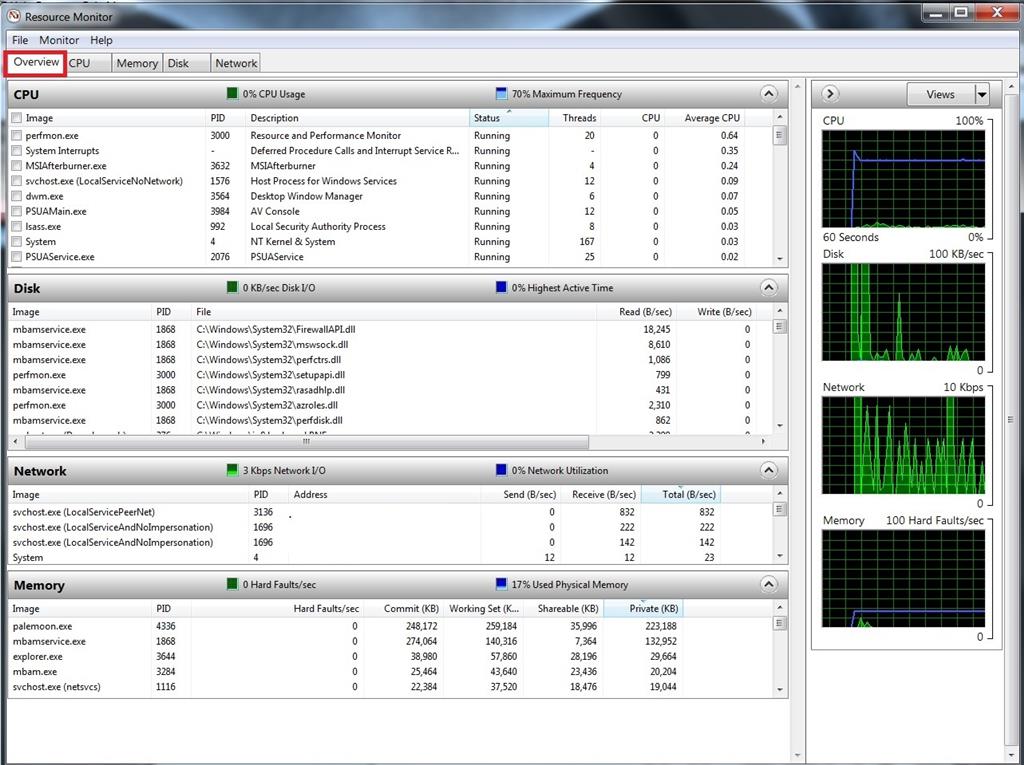Select the Overview tab

[36, 62]
